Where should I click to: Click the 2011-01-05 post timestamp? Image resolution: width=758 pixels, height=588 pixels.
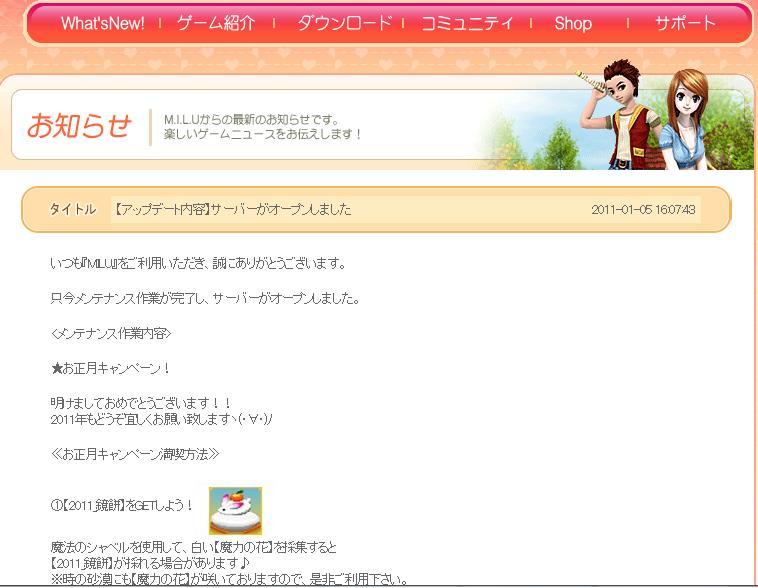coord(643,209)
